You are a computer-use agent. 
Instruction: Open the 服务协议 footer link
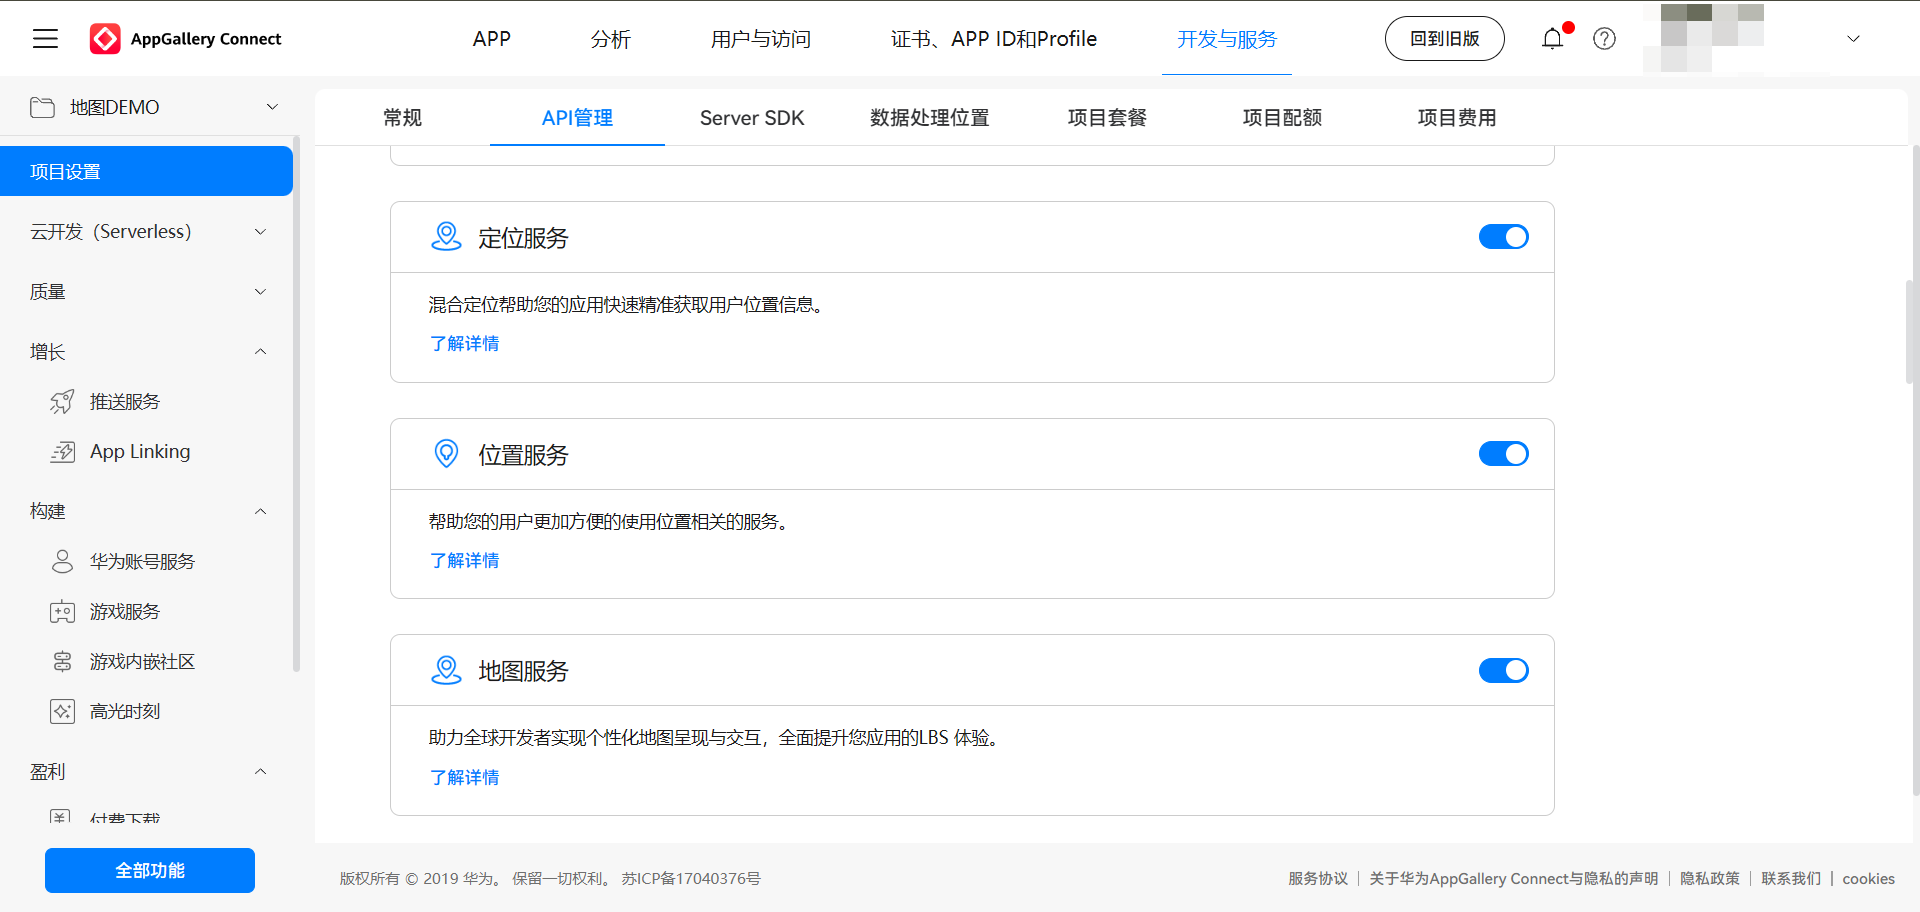pos(1318,879)
